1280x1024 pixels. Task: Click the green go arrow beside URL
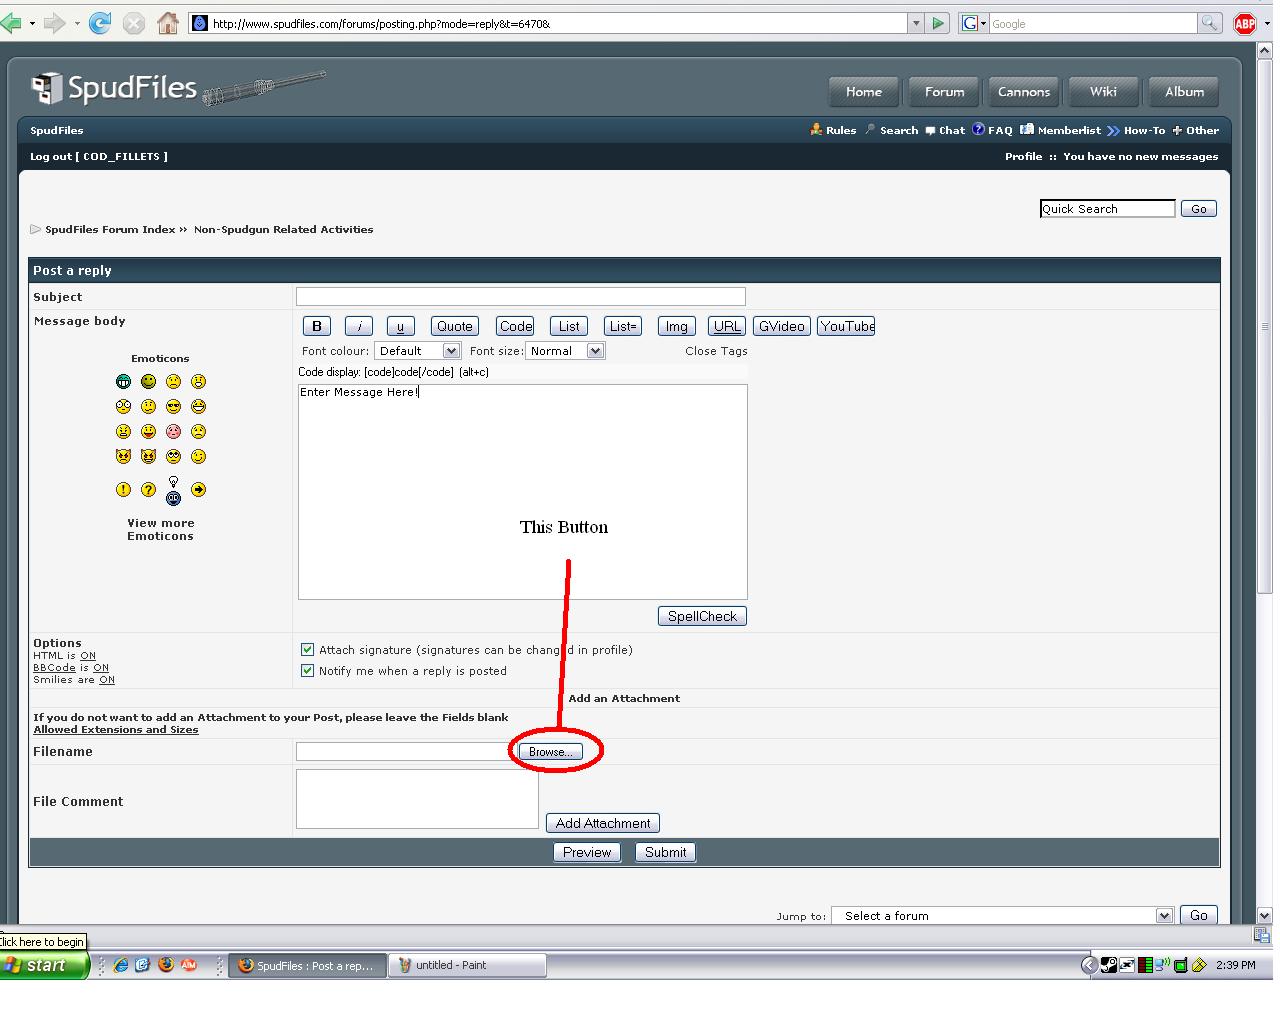(x=938, y=23)
